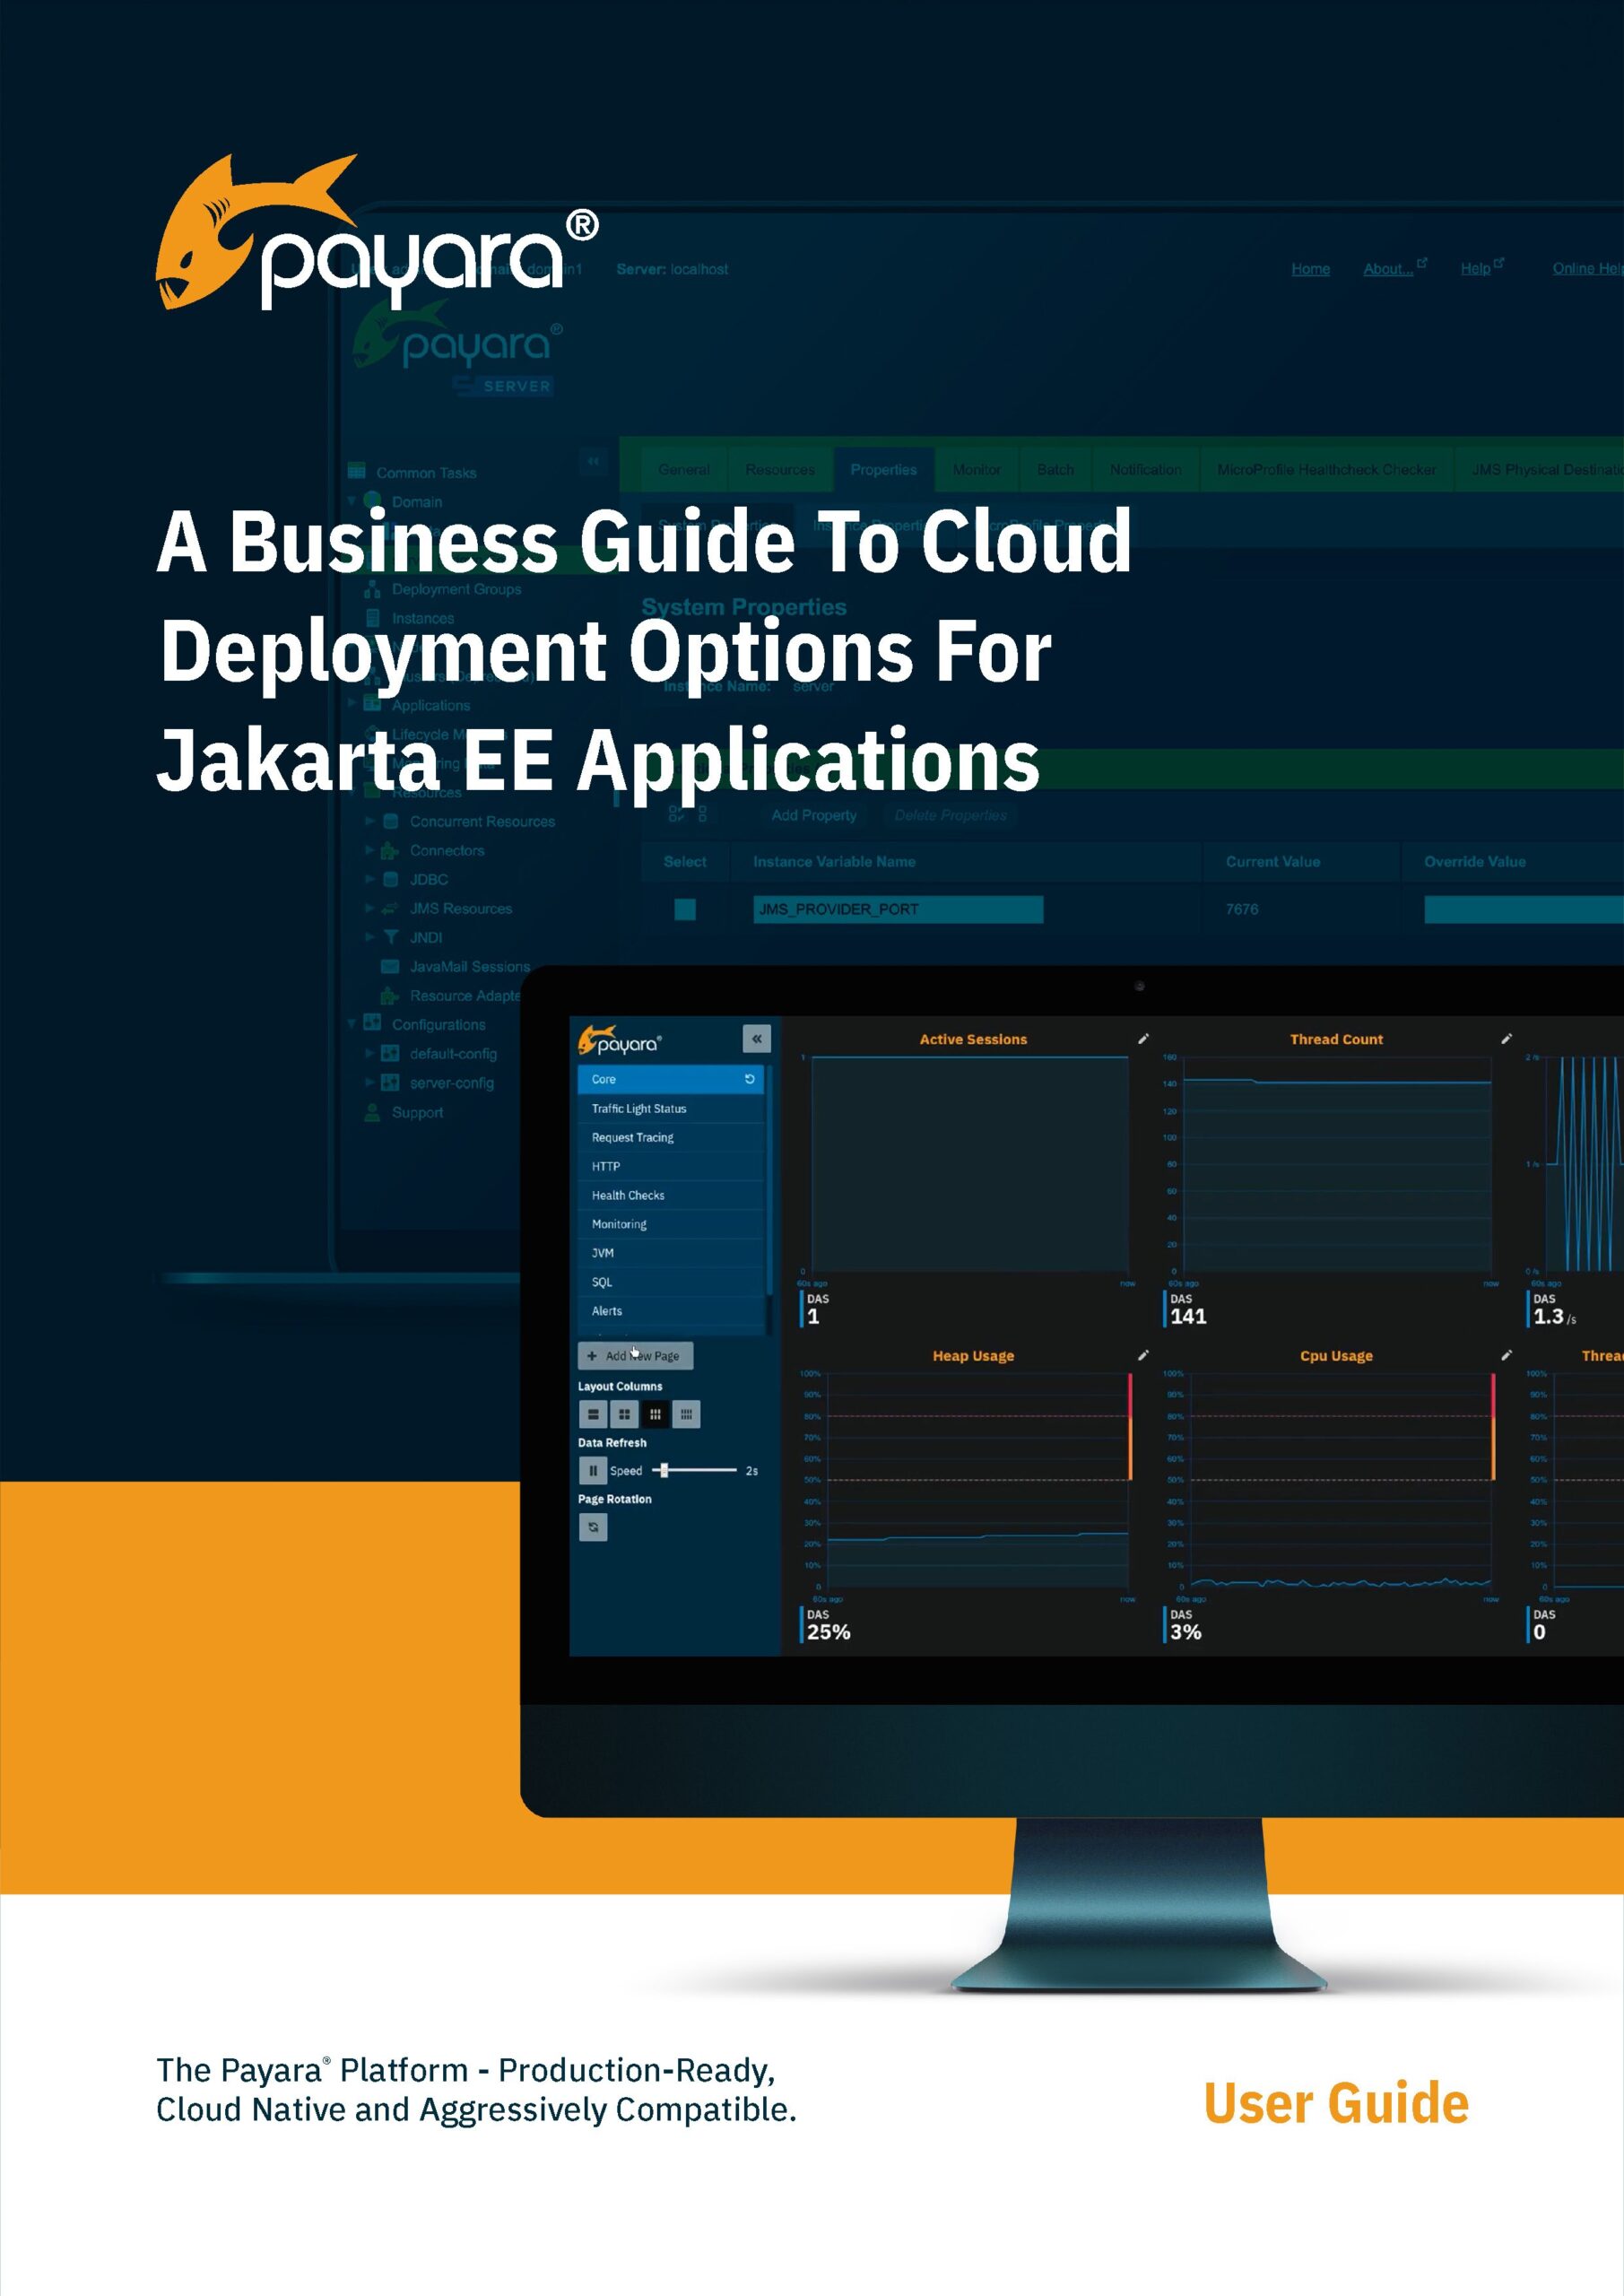Viewport: 1624px width, 2296px height.
Task: Open Heap Usage edit pencil icon
Action: [x=1143, y=1355]
